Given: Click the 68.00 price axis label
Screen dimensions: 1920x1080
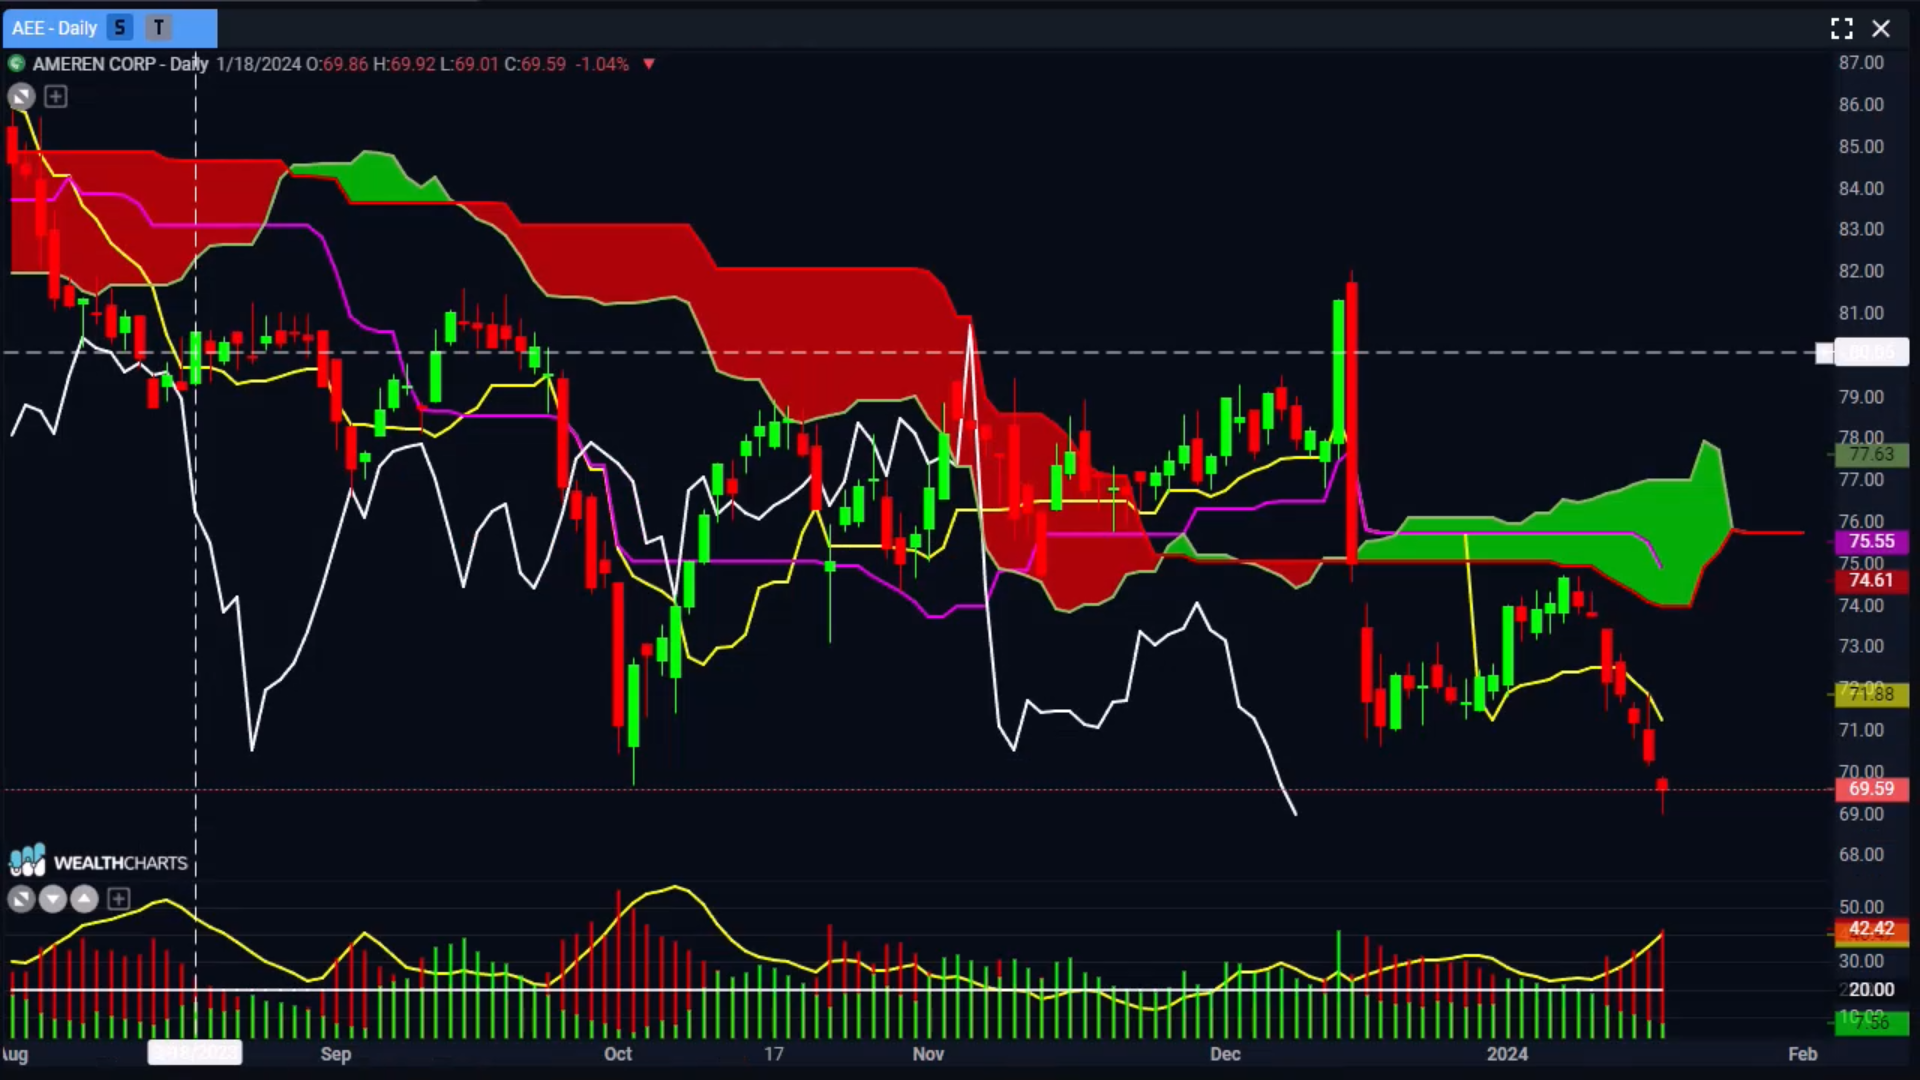Looking at the screenshot, I should 1860,855.
